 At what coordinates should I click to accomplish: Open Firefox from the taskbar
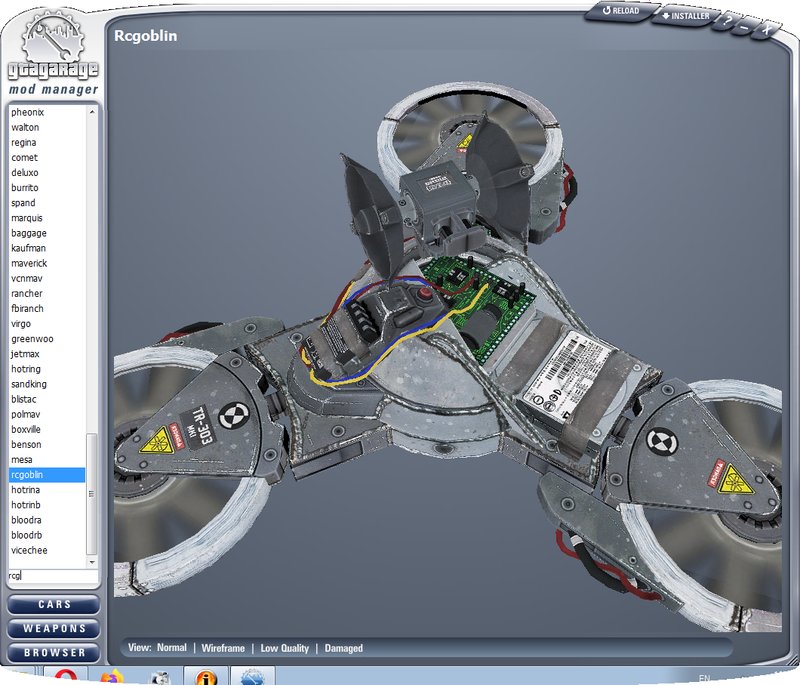click(112, 676)
